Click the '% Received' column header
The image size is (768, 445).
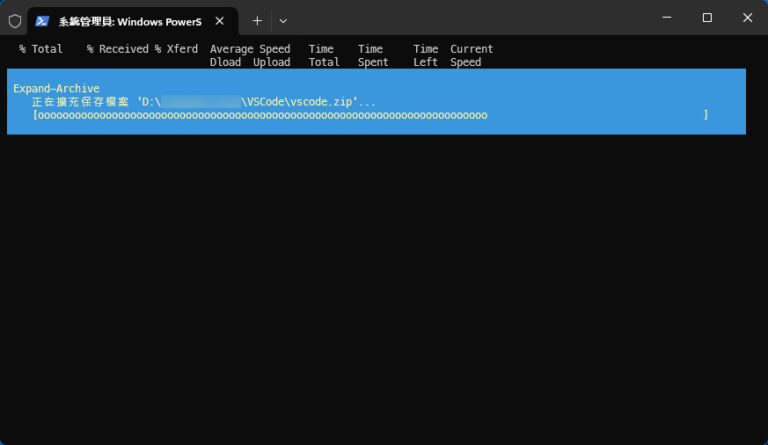tap(118, 49)
